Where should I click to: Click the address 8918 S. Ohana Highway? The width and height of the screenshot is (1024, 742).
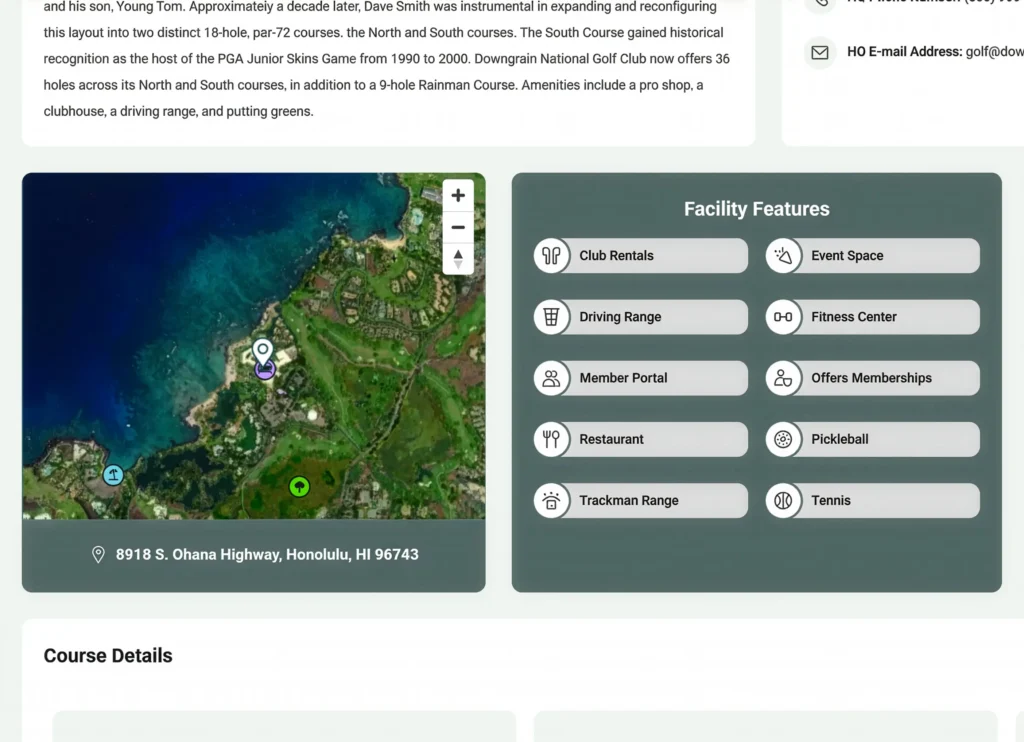(x=267, y=554)
